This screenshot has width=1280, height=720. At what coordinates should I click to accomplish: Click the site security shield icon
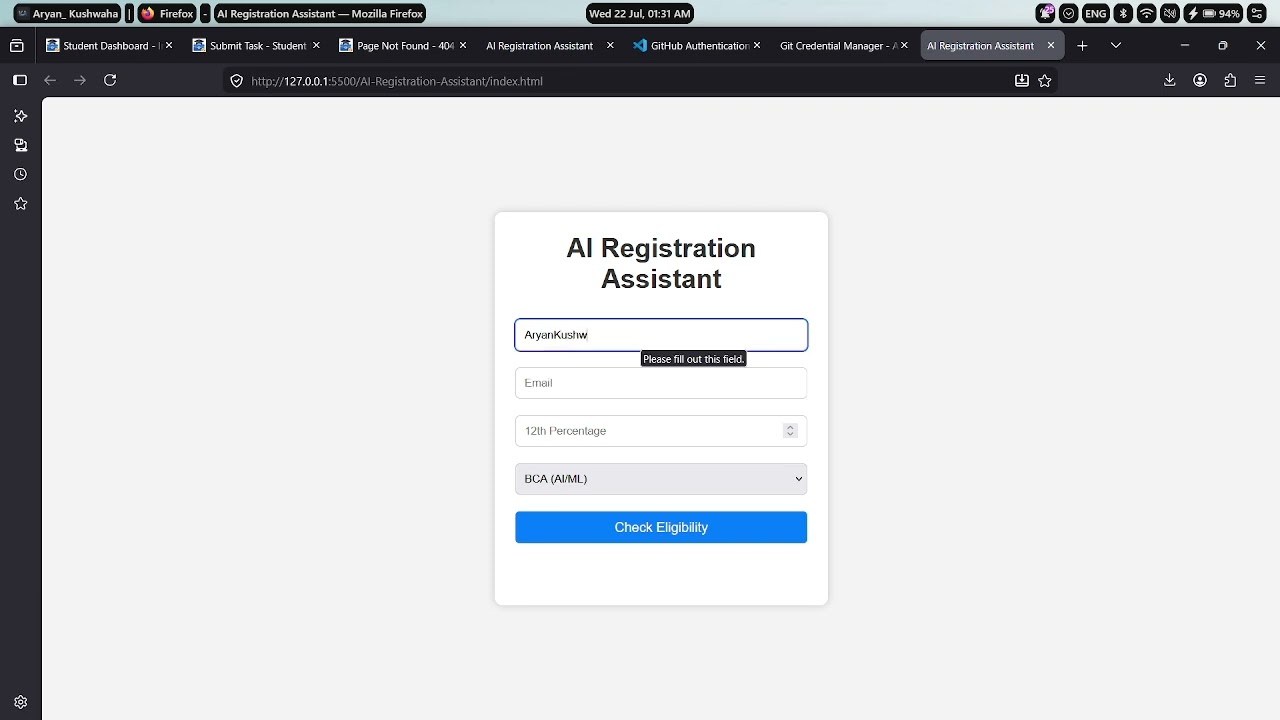pos(236,81)
